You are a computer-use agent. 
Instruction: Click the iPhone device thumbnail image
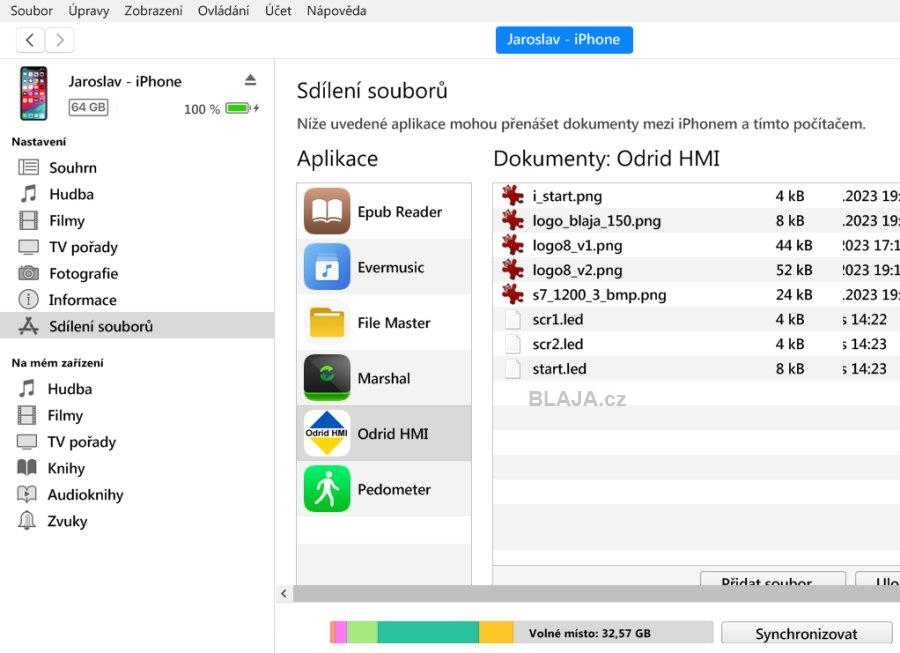pos(33,93)
